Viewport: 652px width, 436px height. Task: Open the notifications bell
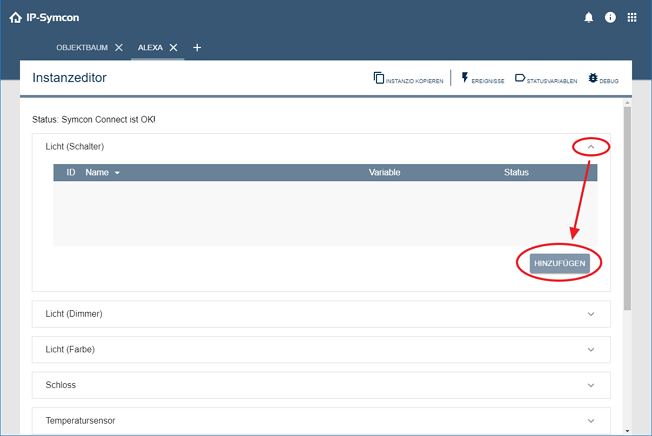click(588, 18)
